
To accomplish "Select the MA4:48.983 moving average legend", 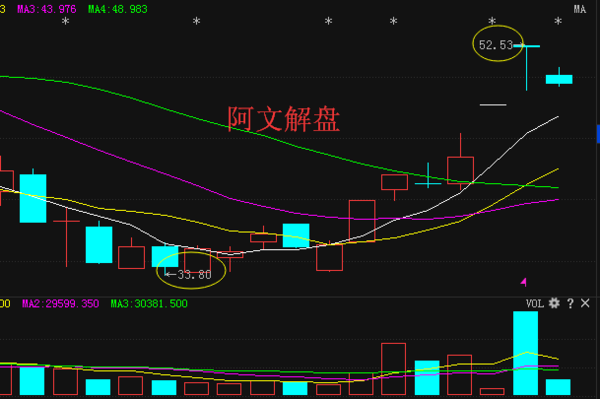I will (117, 9).
